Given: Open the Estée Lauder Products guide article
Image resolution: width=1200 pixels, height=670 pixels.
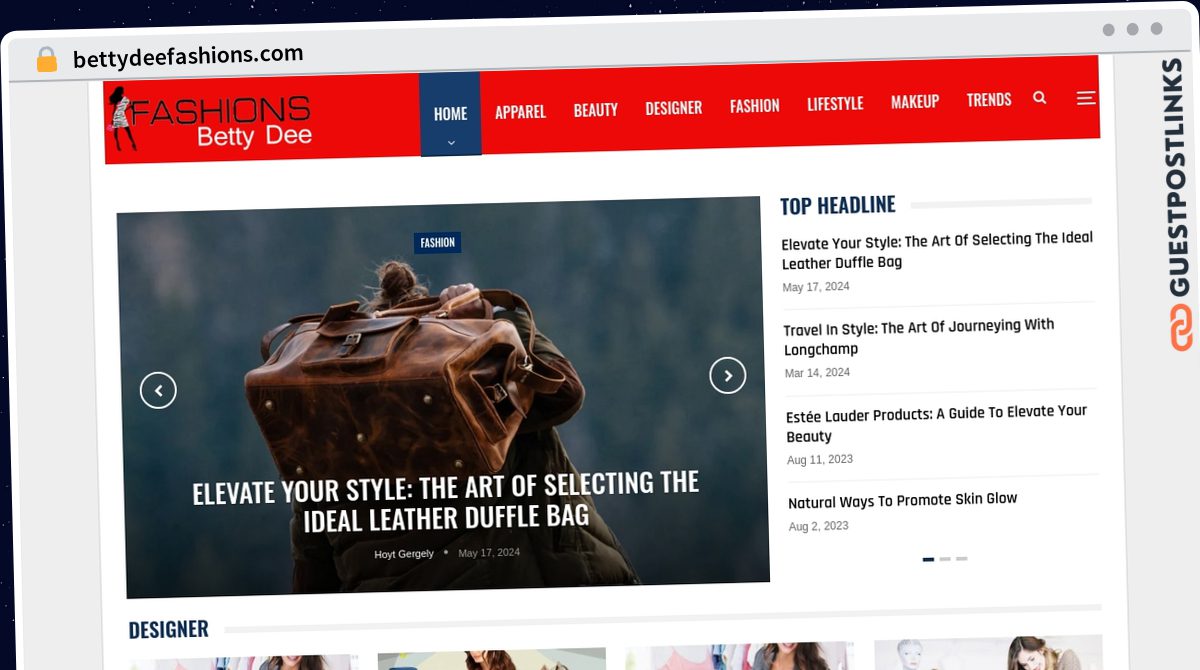Looking at the screenshot, I should click(x=937, y=423).
